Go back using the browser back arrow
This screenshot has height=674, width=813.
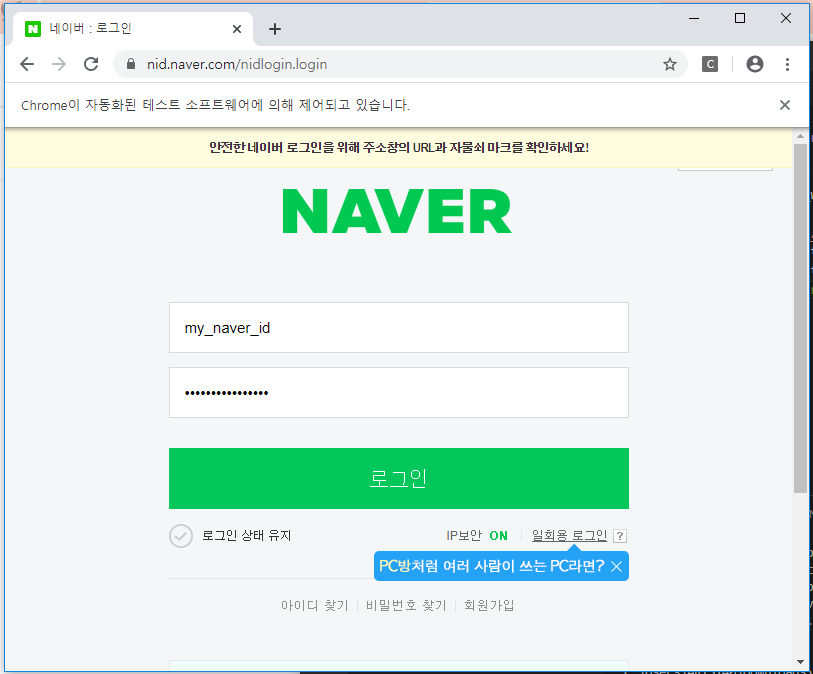click(x=27, y=64)
